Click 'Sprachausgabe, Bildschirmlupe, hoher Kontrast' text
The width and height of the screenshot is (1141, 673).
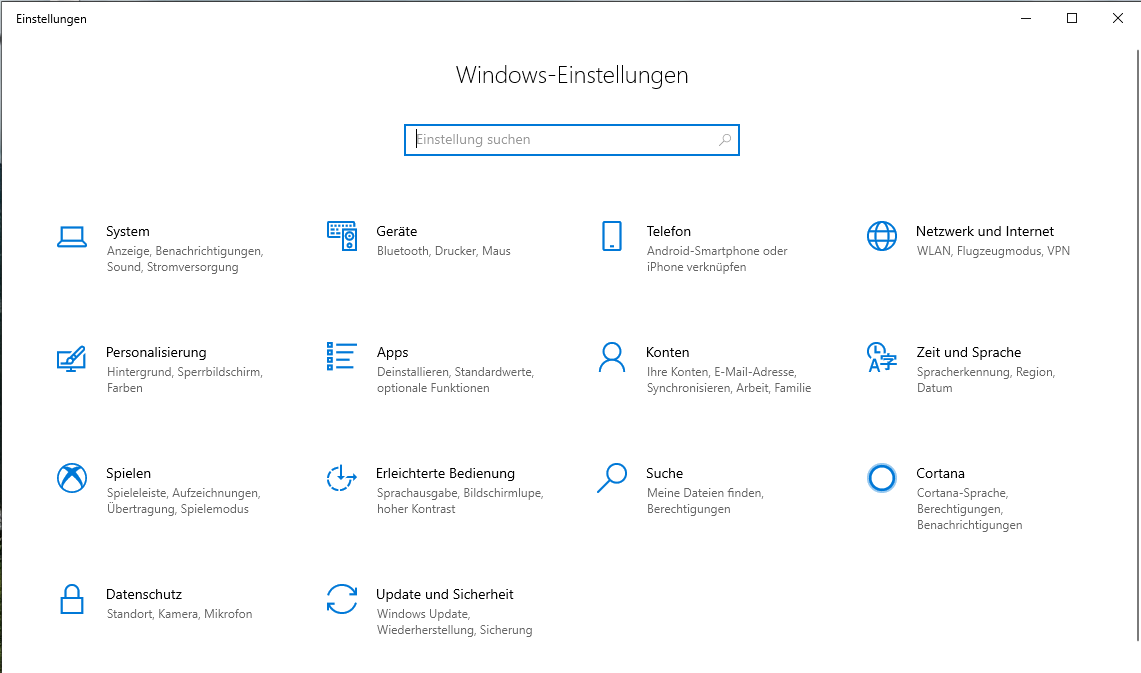(460, 501)
